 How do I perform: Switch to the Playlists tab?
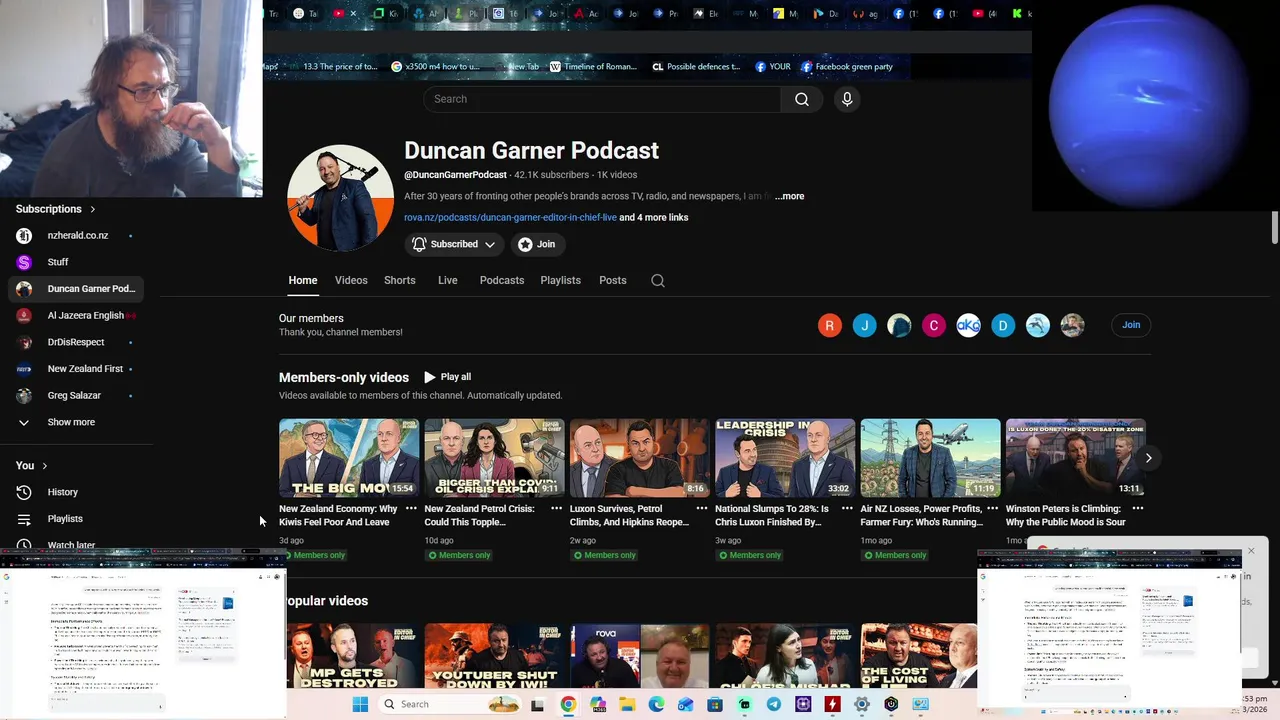tap(561, 281)
